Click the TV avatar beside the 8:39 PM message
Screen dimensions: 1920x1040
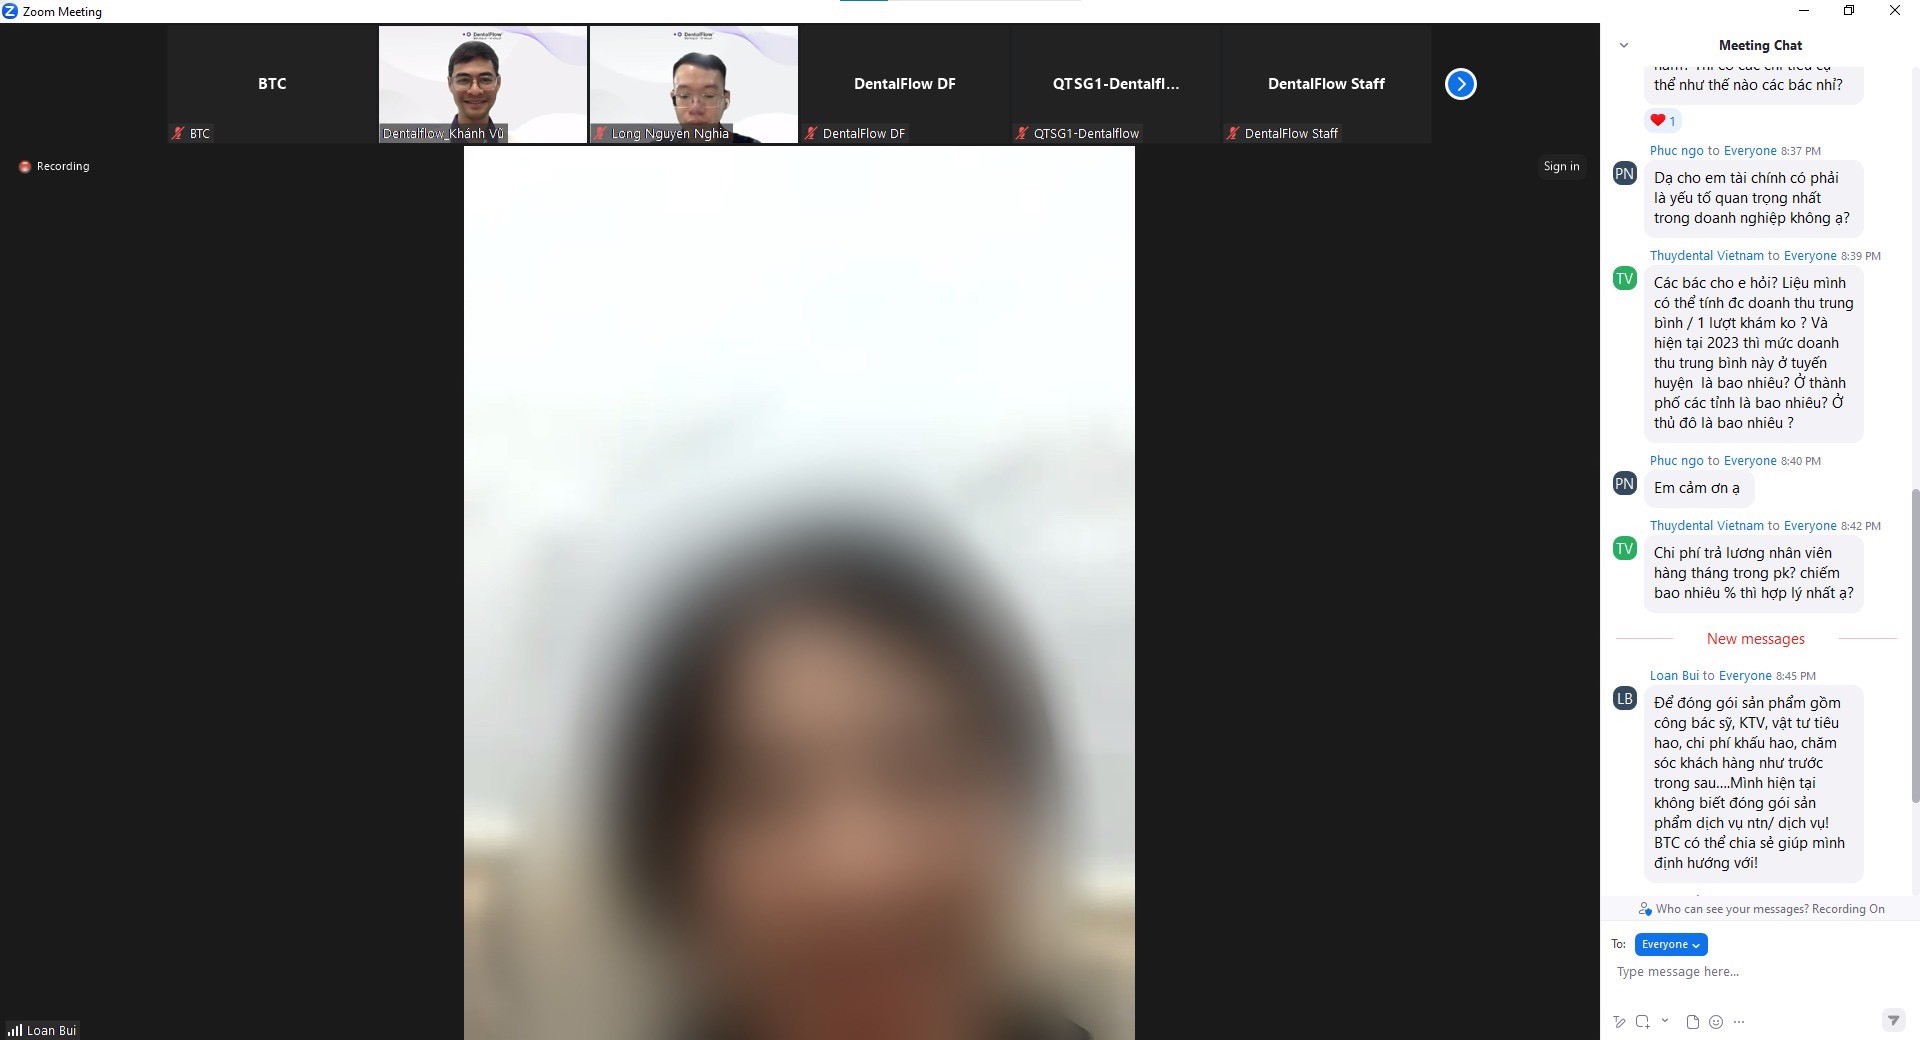click(x=1625, y=278)
